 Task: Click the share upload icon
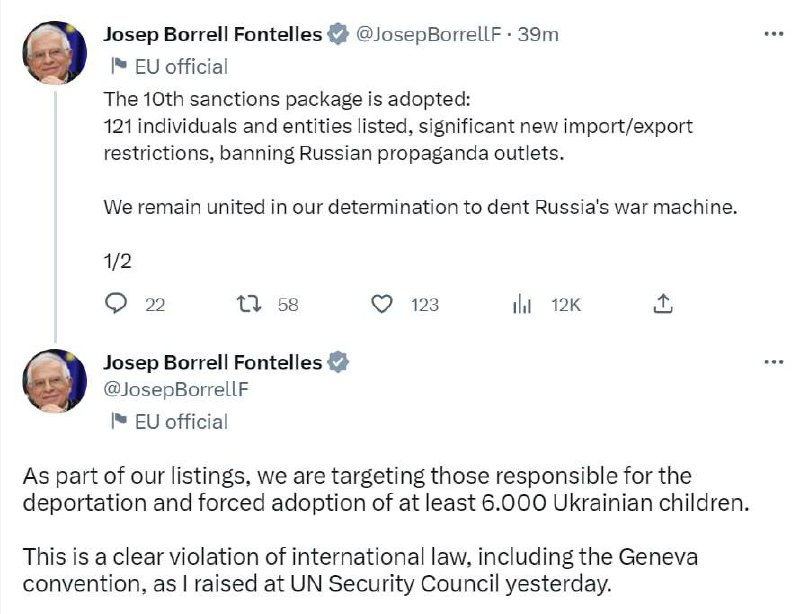click(662, 304)
